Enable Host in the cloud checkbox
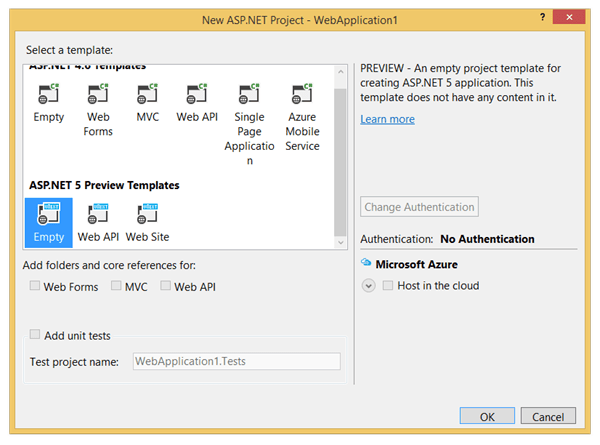 pos(388,285)
